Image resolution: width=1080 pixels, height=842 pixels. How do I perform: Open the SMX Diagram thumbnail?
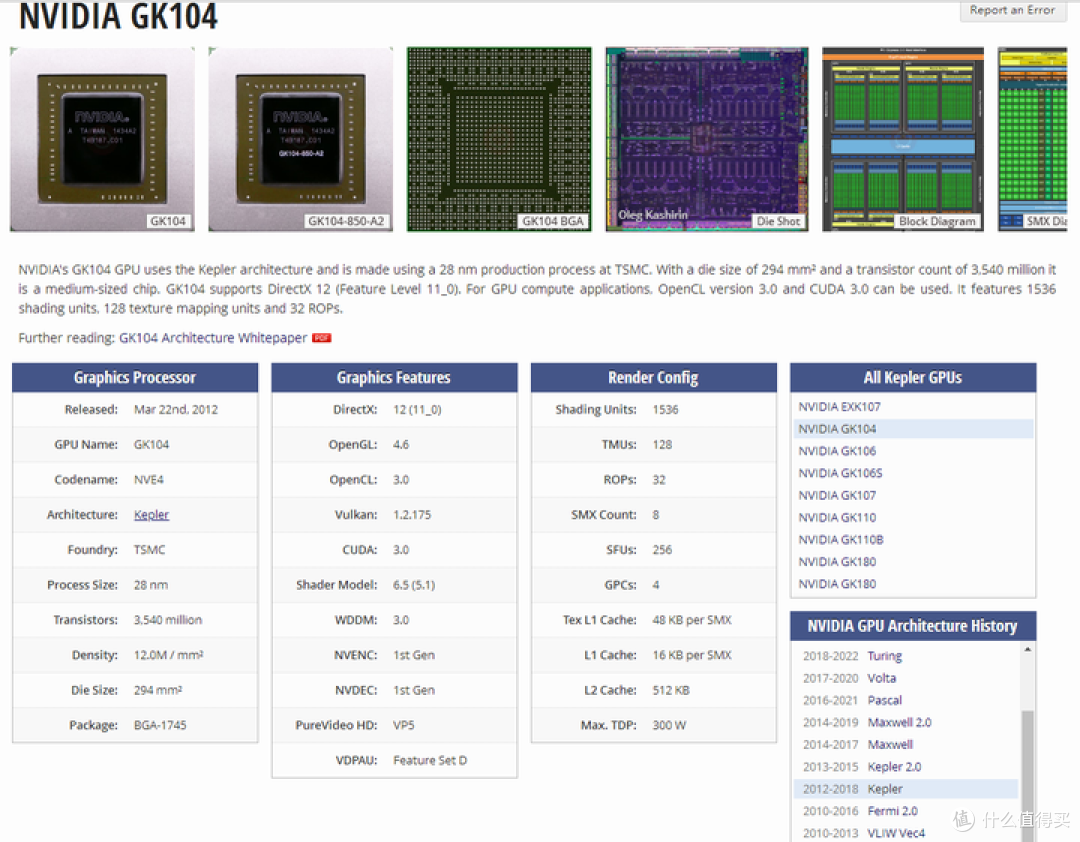(1032, 139)
